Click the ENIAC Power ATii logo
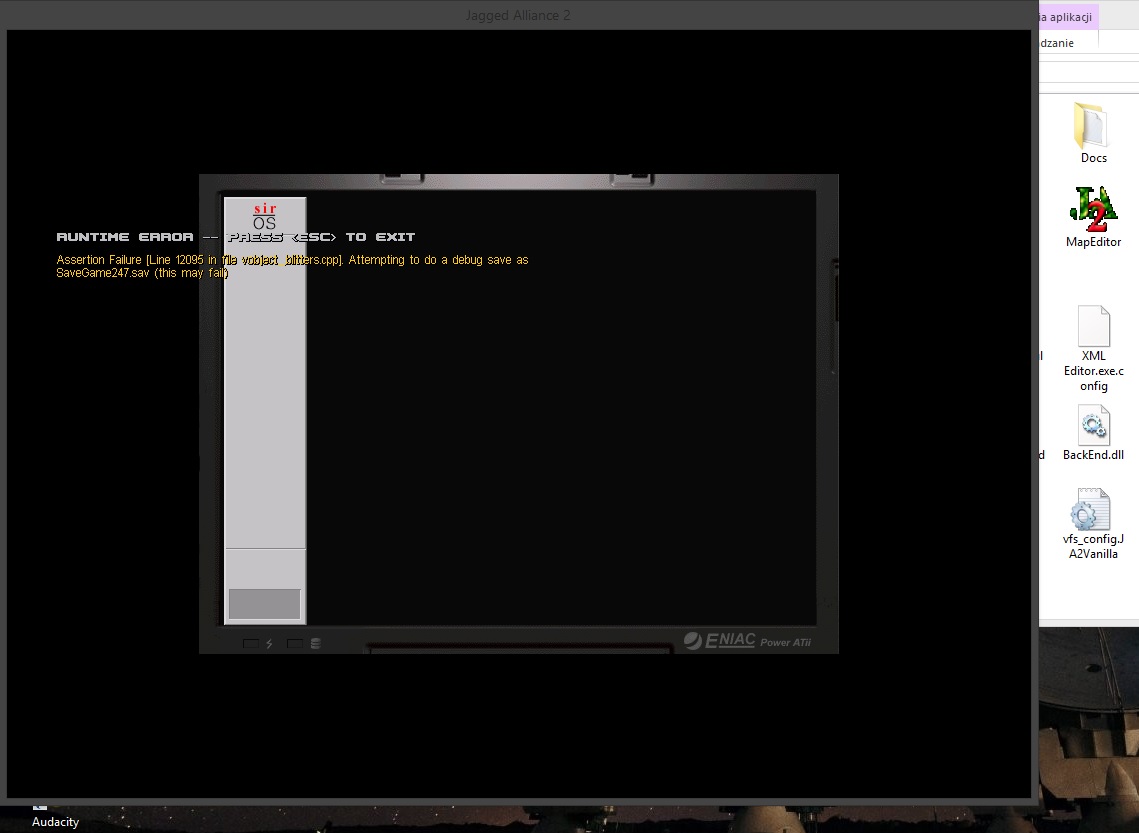This screenshot has height=833, width=1139. pyautogui.click(x=747, y=641)
